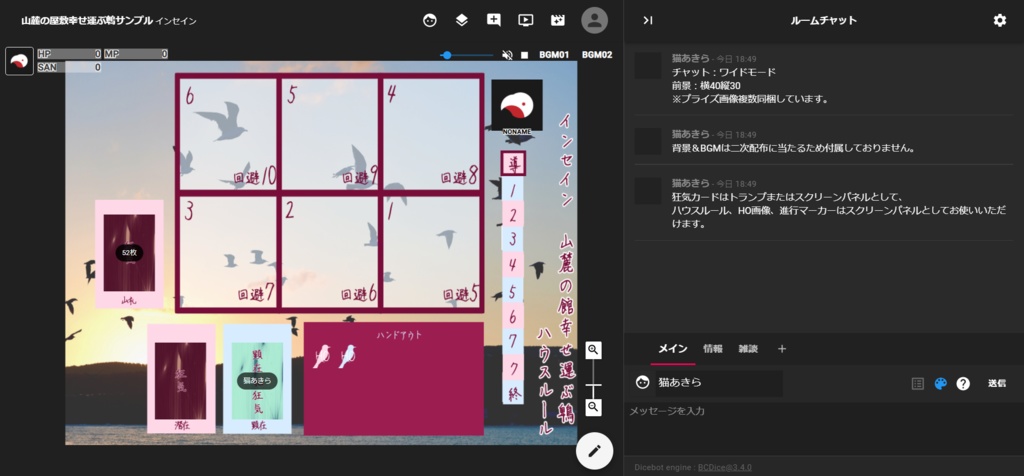
Task: Select progress marker 終
Action: point(513,393)
